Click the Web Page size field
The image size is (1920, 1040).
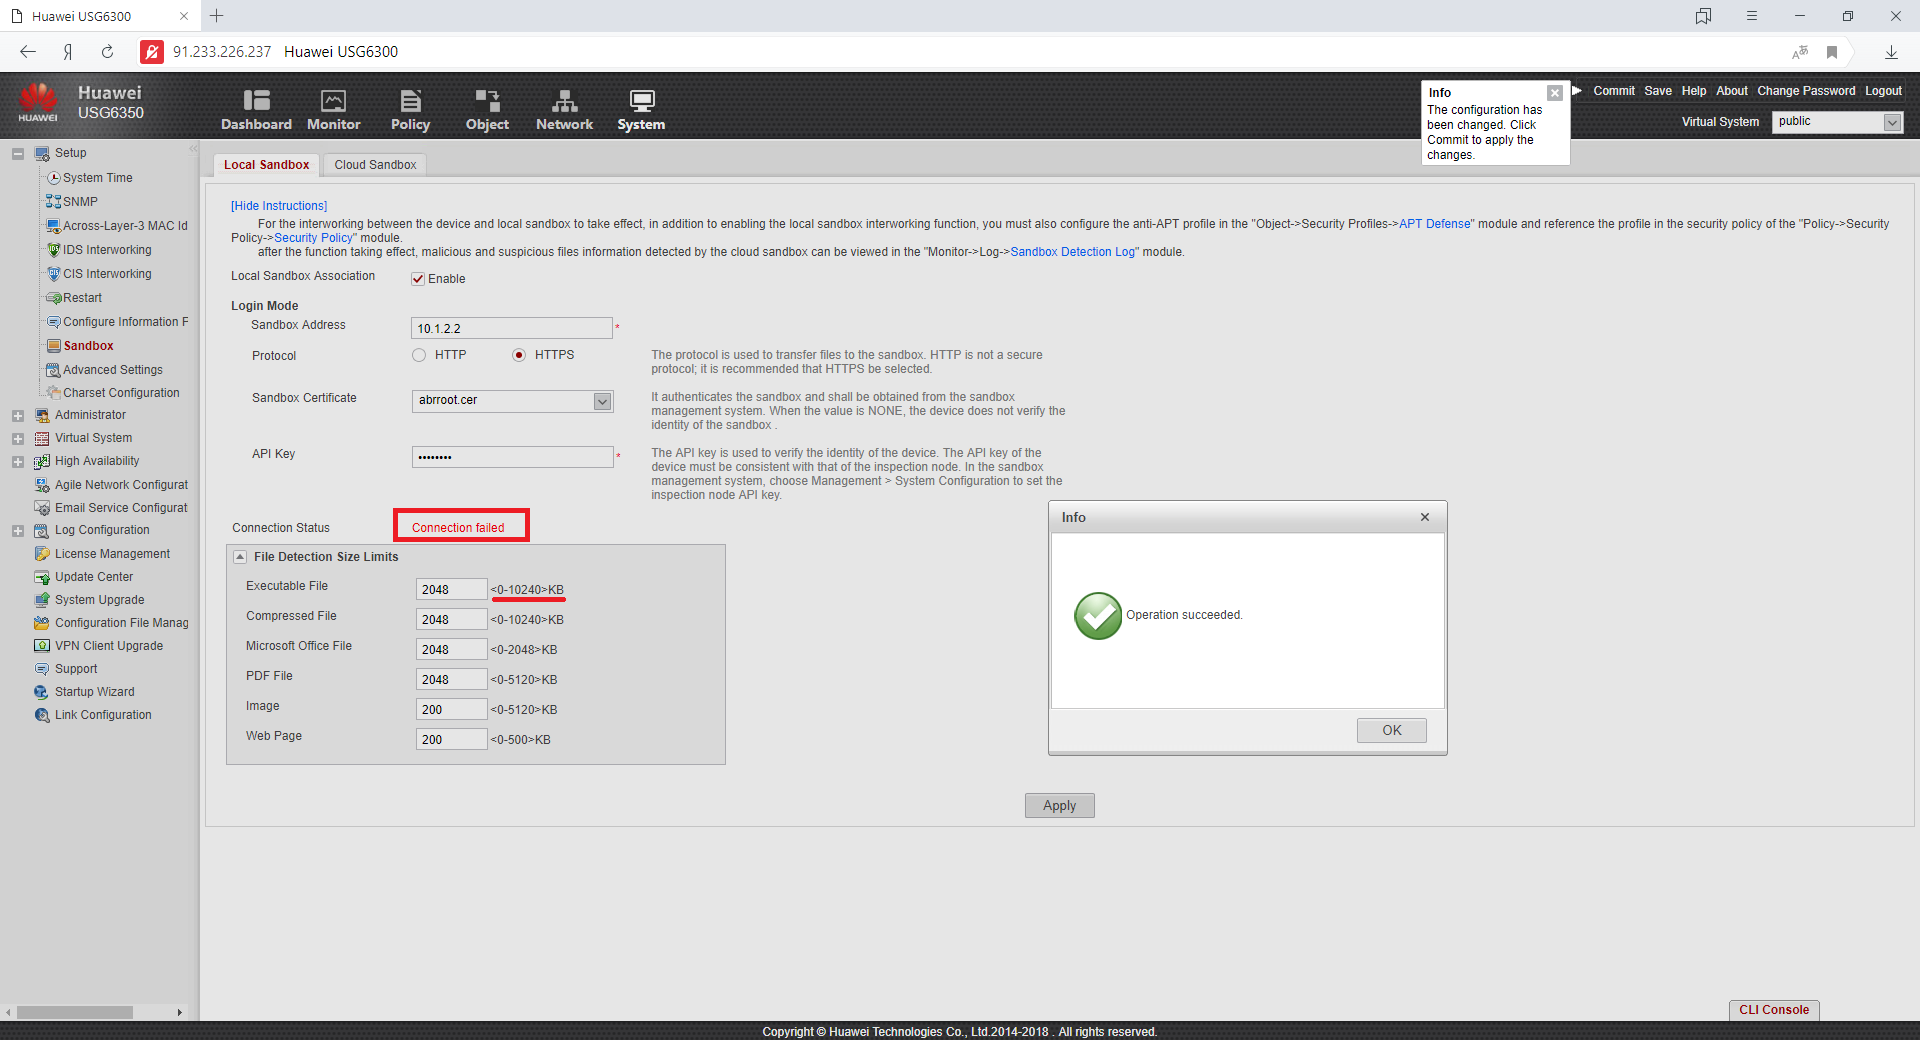[451, 740]
